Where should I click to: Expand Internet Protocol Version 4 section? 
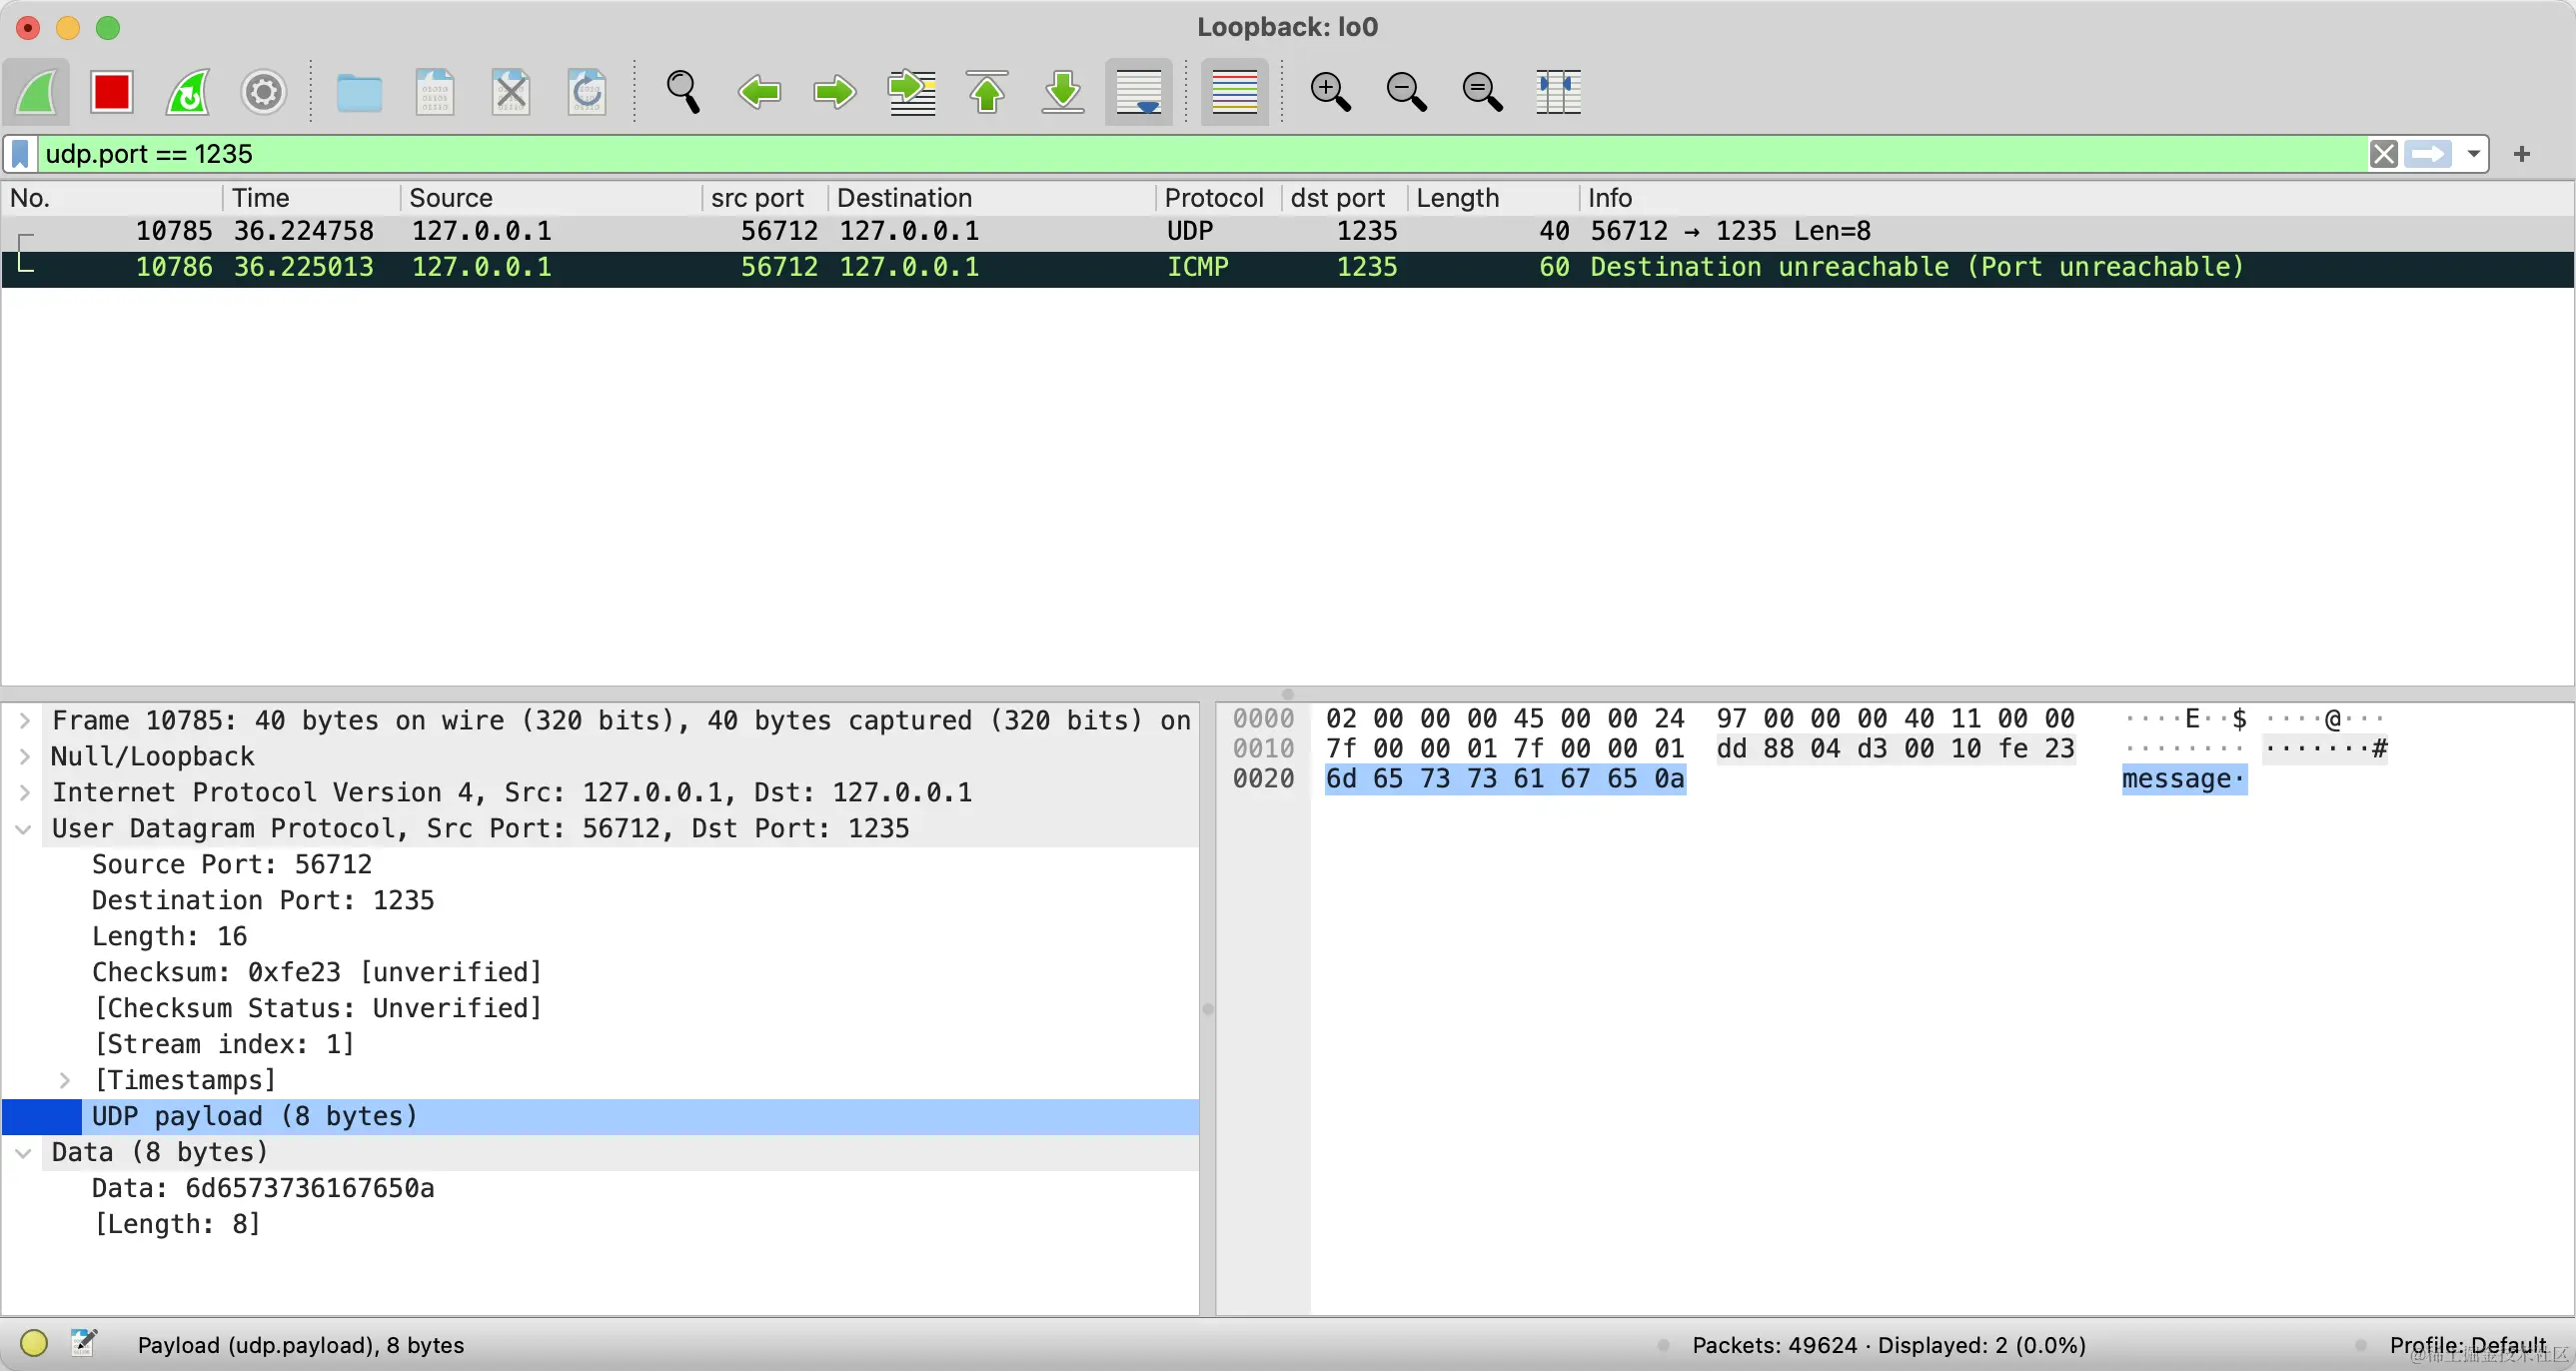pyautogui.click(x=25, y=793)
